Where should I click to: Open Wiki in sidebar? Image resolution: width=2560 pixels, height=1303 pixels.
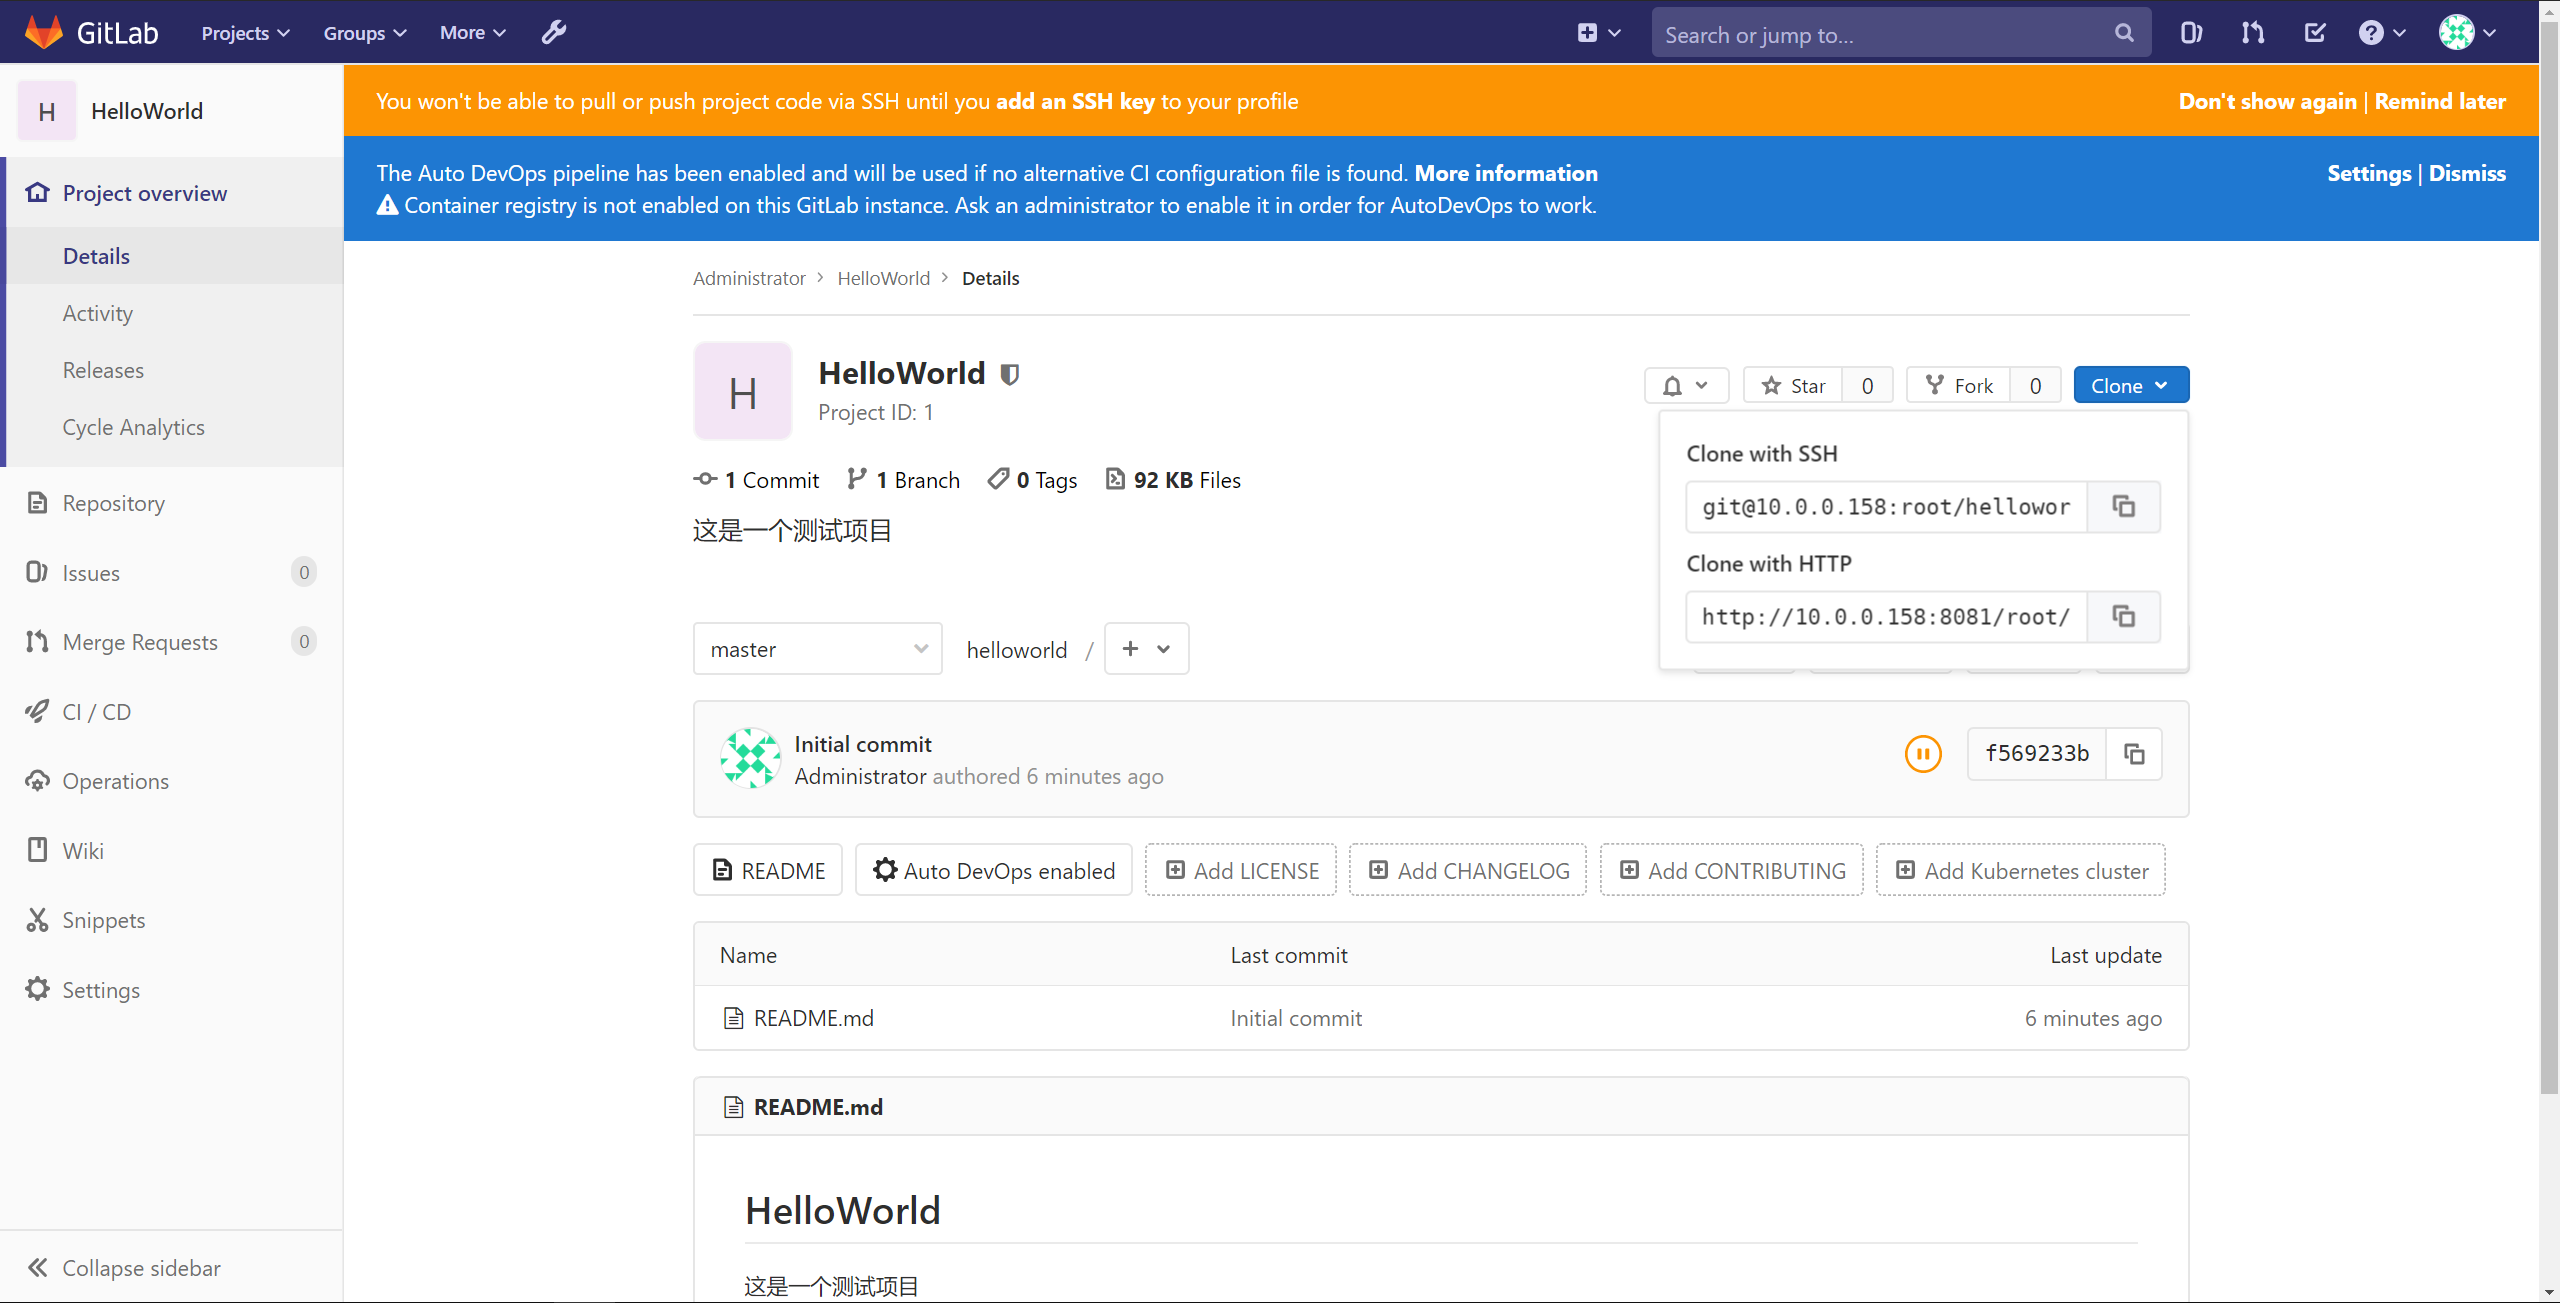pos(83,851)
